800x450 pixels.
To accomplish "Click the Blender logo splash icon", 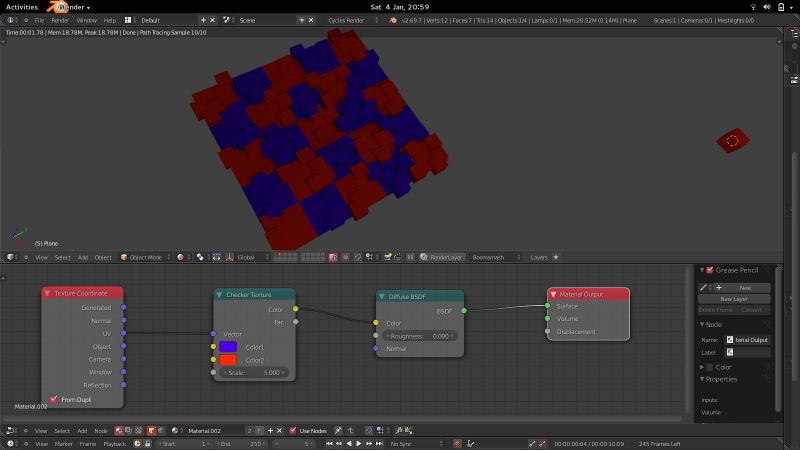I will [x=393, y=20].
